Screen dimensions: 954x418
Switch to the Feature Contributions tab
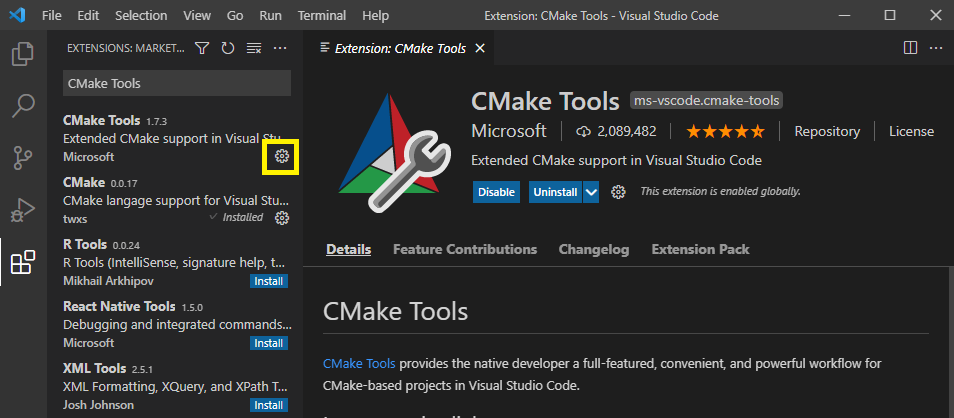(464, 249)
